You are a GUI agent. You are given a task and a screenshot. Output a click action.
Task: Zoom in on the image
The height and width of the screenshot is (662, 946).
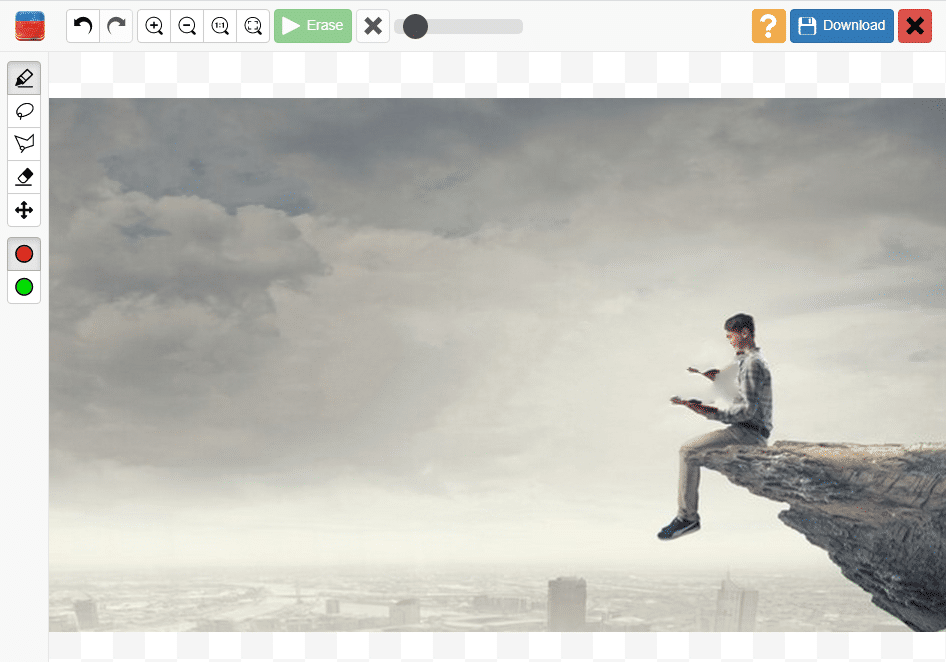pos(153,26)
